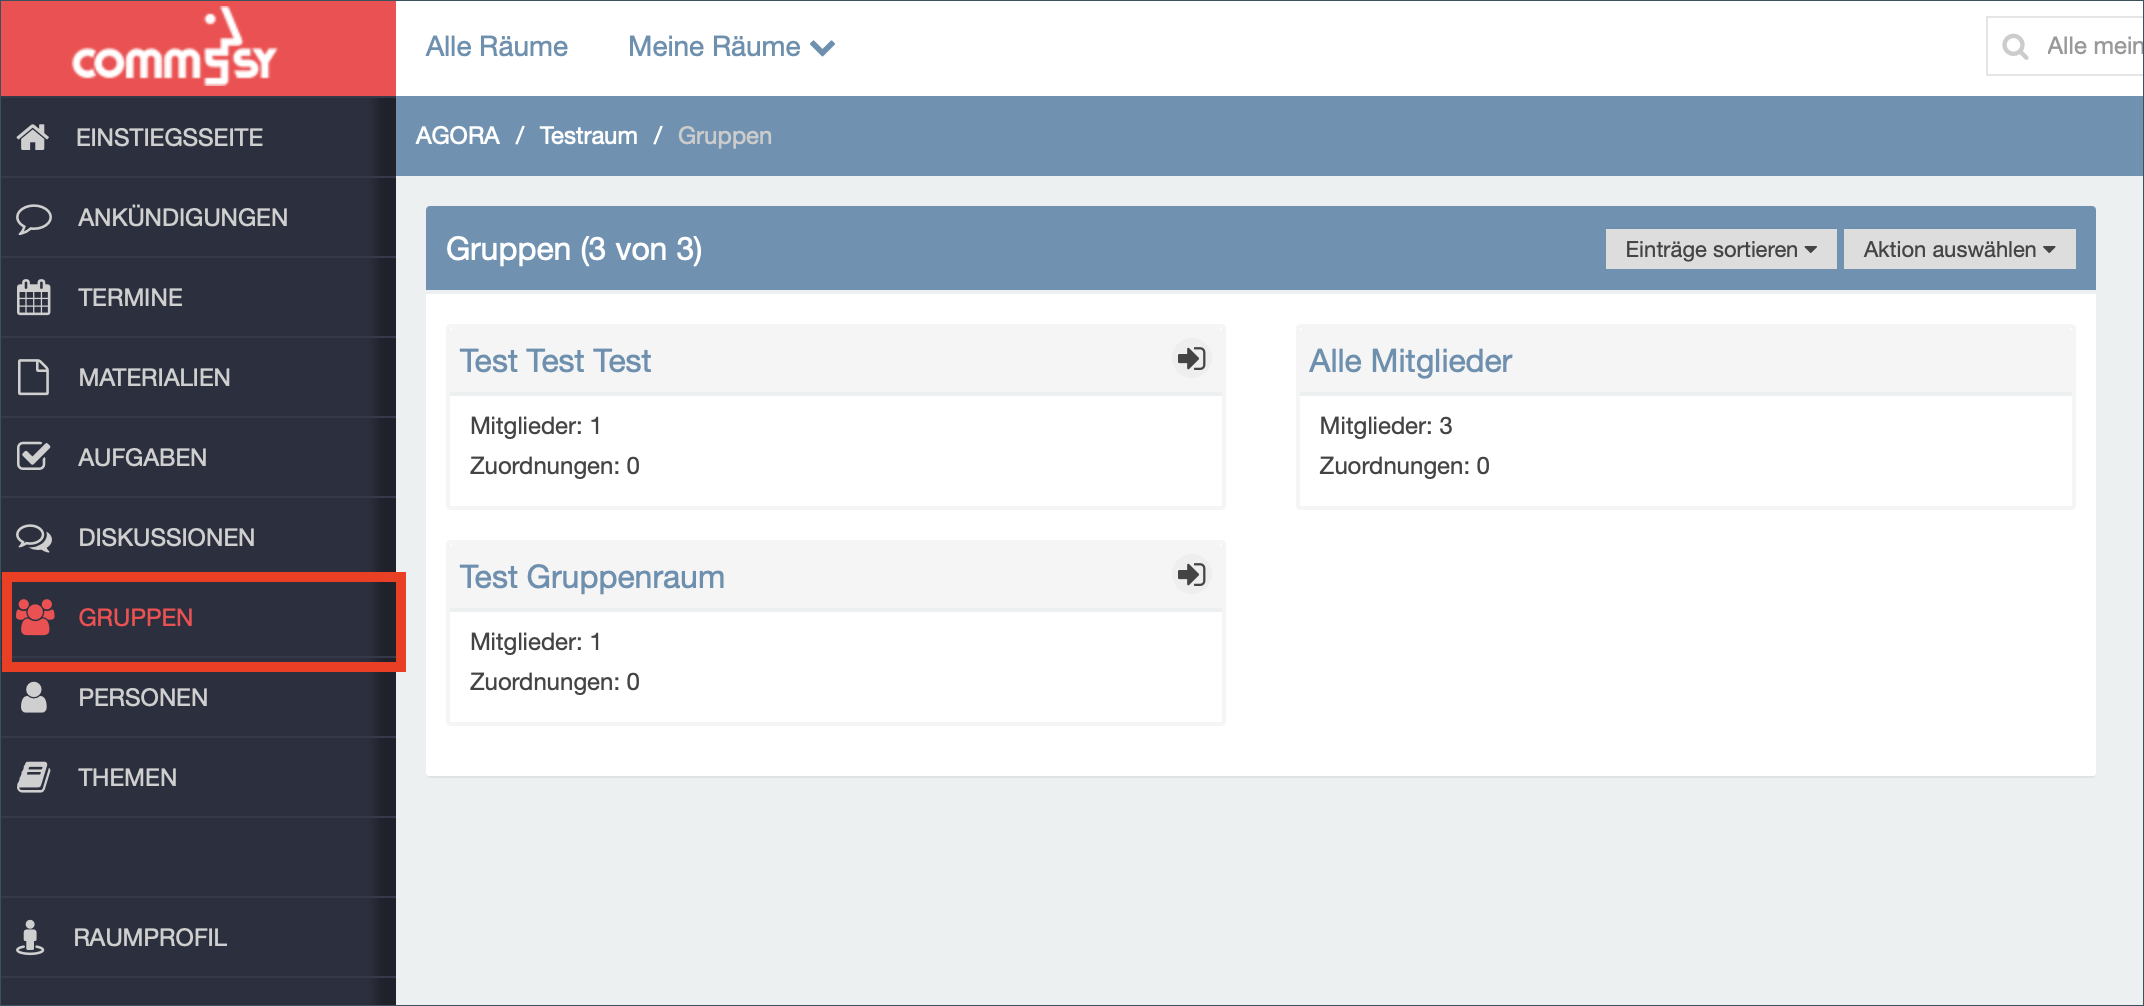Click AGORA breadcrumb link
2144x1006 pixels.
[457, 136]
